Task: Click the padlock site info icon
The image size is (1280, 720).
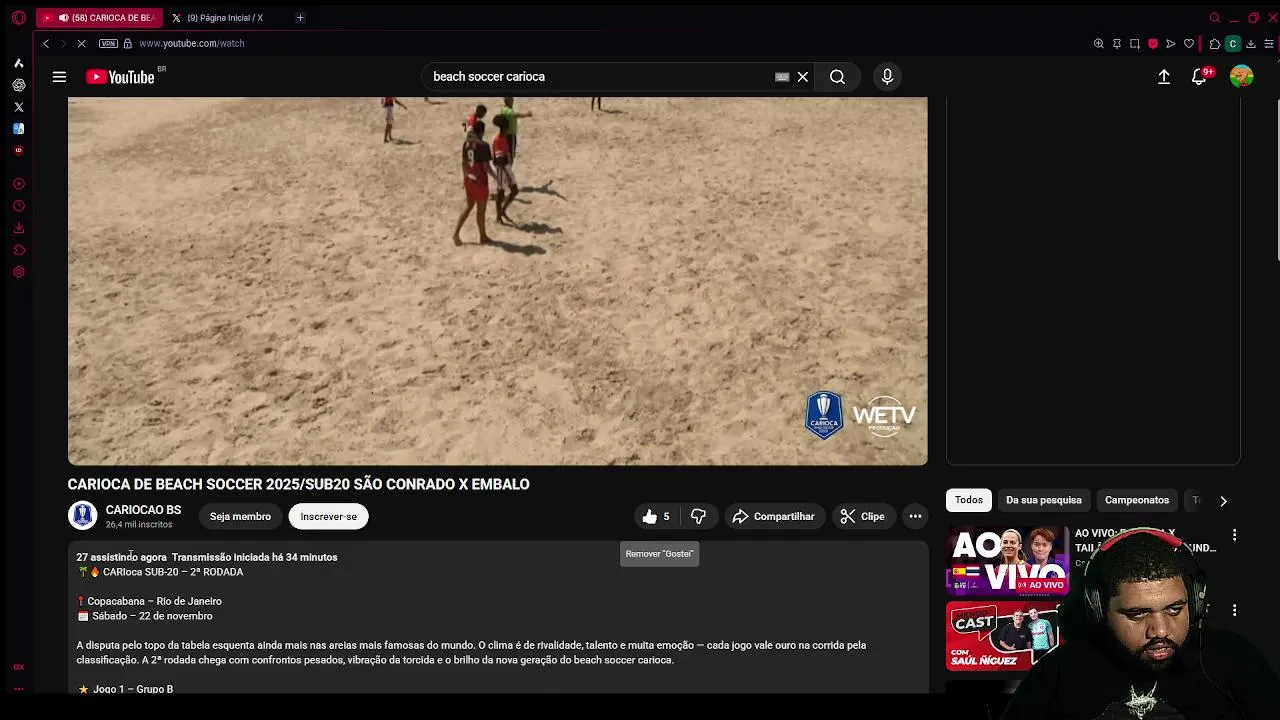Action: (127, 43)
